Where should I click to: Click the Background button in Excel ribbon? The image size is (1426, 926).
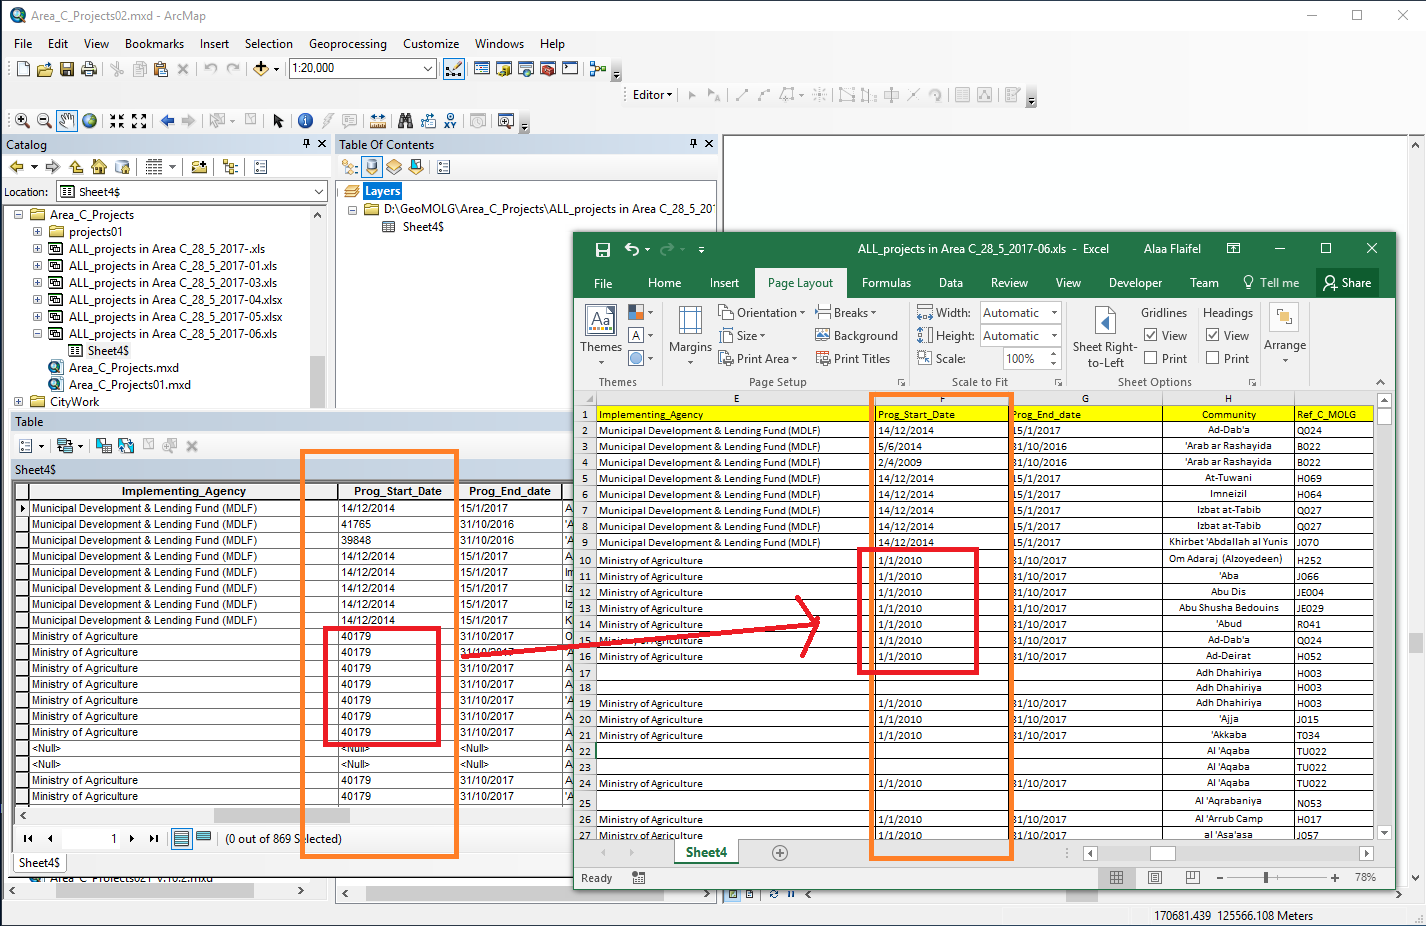pyautogui.click(x=856, y=336)
